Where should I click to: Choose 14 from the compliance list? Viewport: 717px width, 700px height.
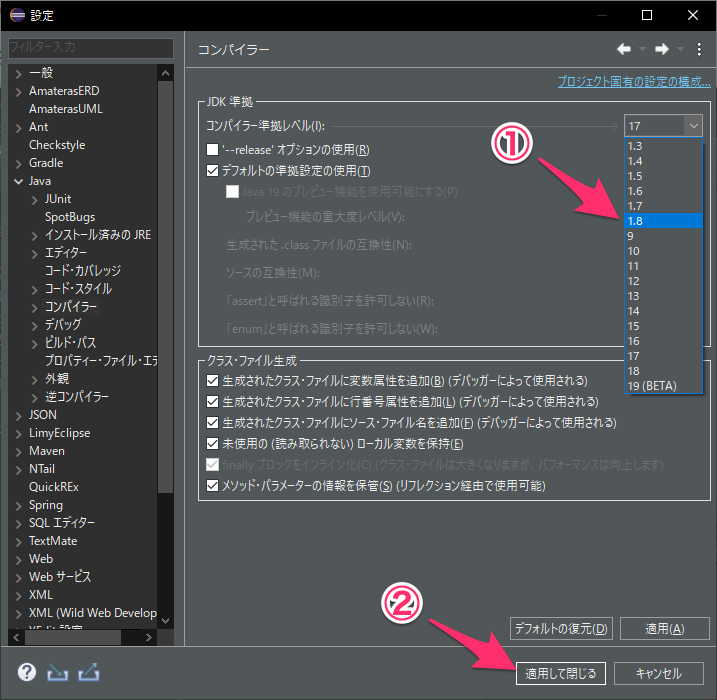(x=663, y=311)
